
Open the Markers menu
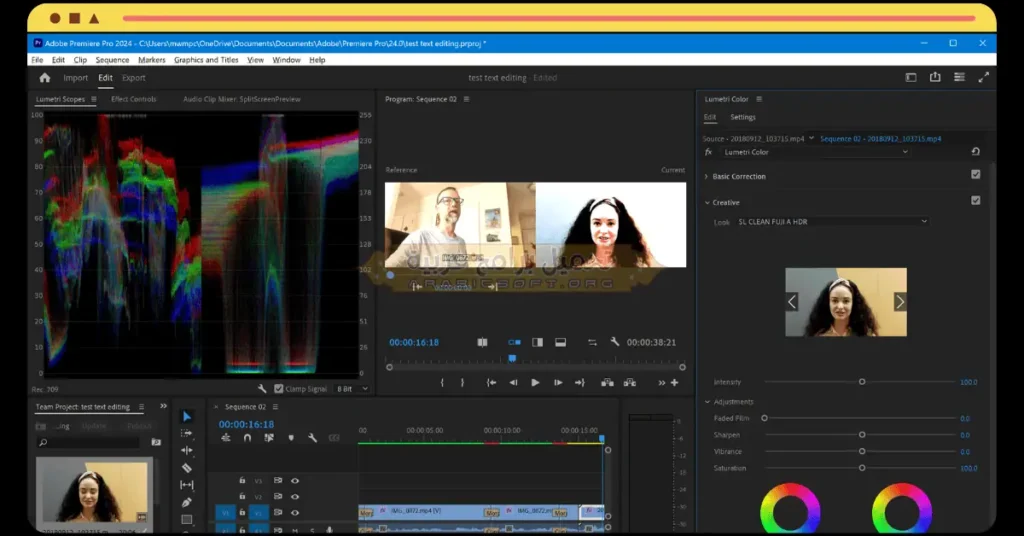(152, 59)
